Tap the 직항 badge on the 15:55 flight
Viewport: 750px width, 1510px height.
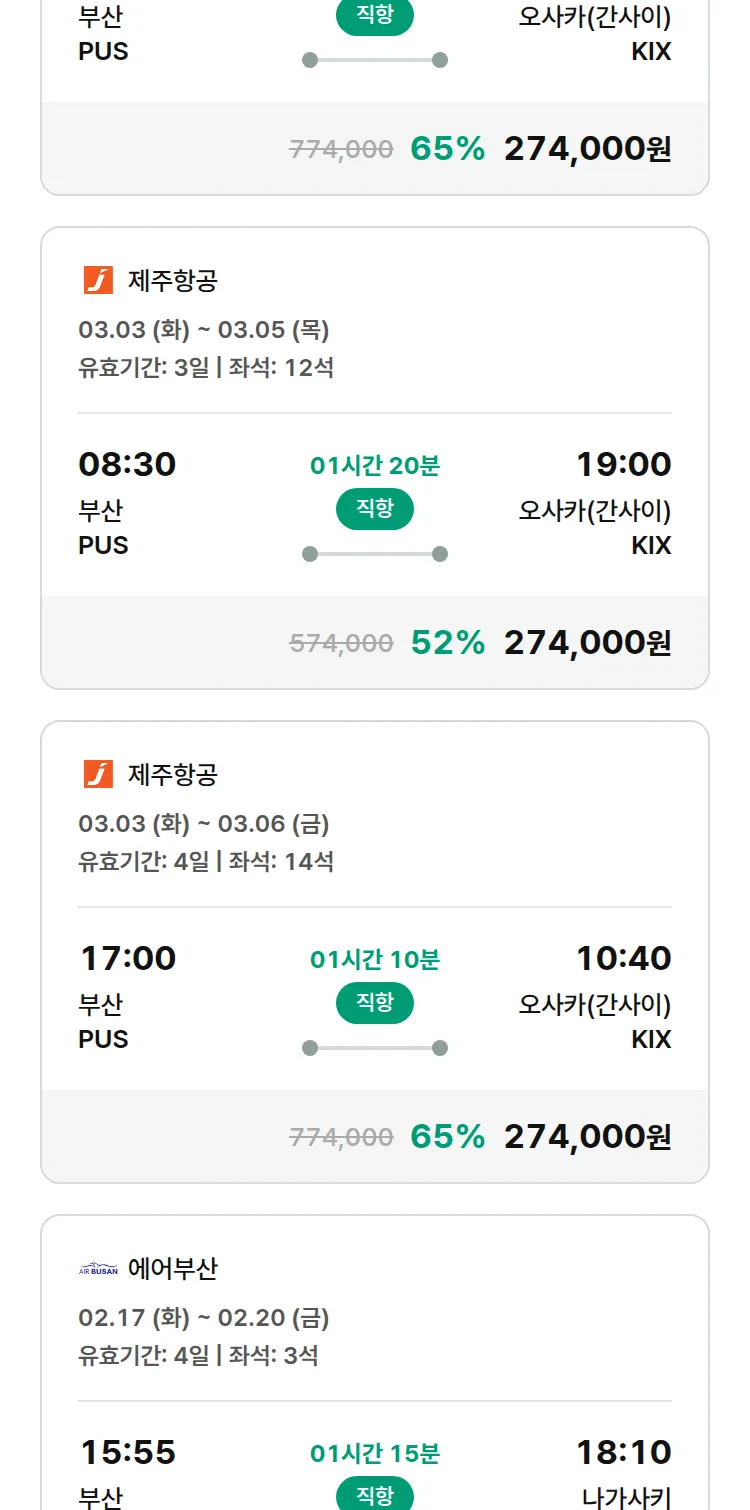point(375,1495)
